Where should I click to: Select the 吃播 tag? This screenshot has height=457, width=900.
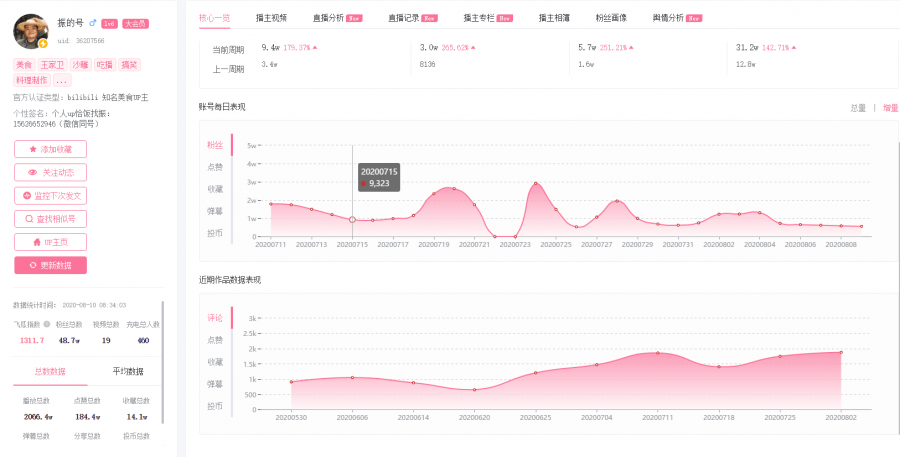[x=105, y=65]
